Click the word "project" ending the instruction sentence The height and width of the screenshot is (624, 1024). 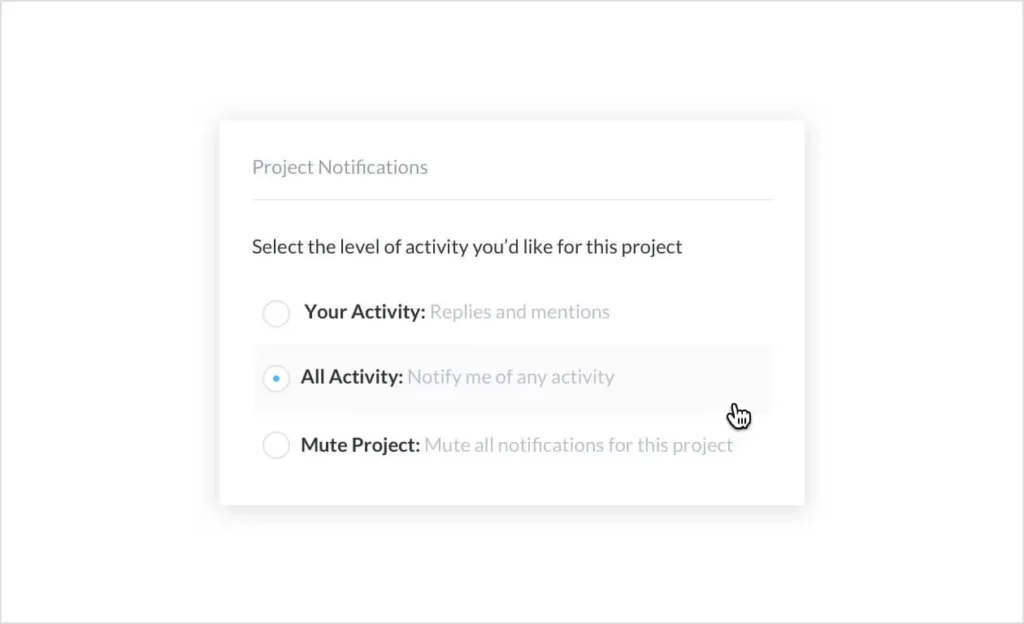click(650, 246)
